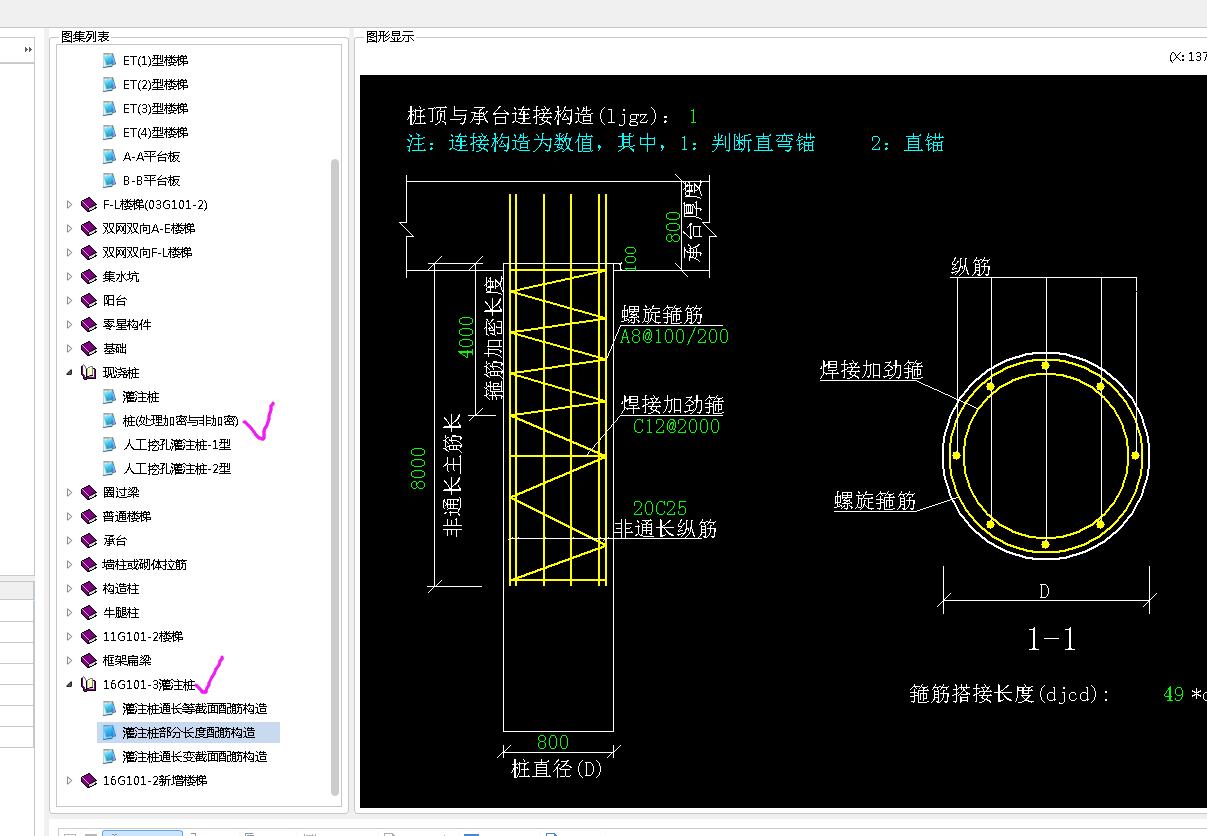The image size is (1207, 836).
Task: Click the page icon beside A-A平台板
Action: [109, 156]
